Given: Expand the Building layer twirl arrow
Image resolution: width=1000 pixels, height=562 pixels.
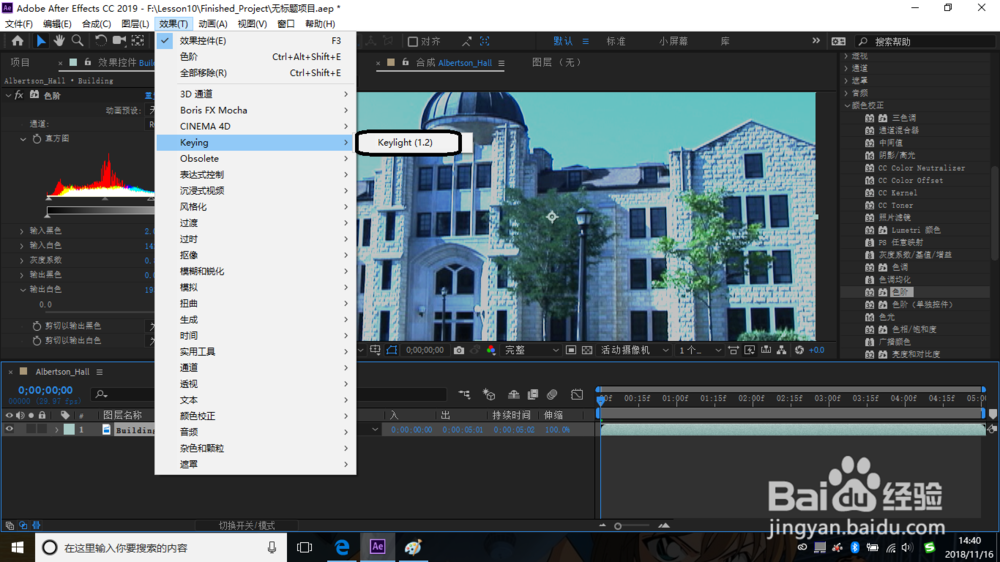Looking at the screenshot, I should click(x=57, y=430).
